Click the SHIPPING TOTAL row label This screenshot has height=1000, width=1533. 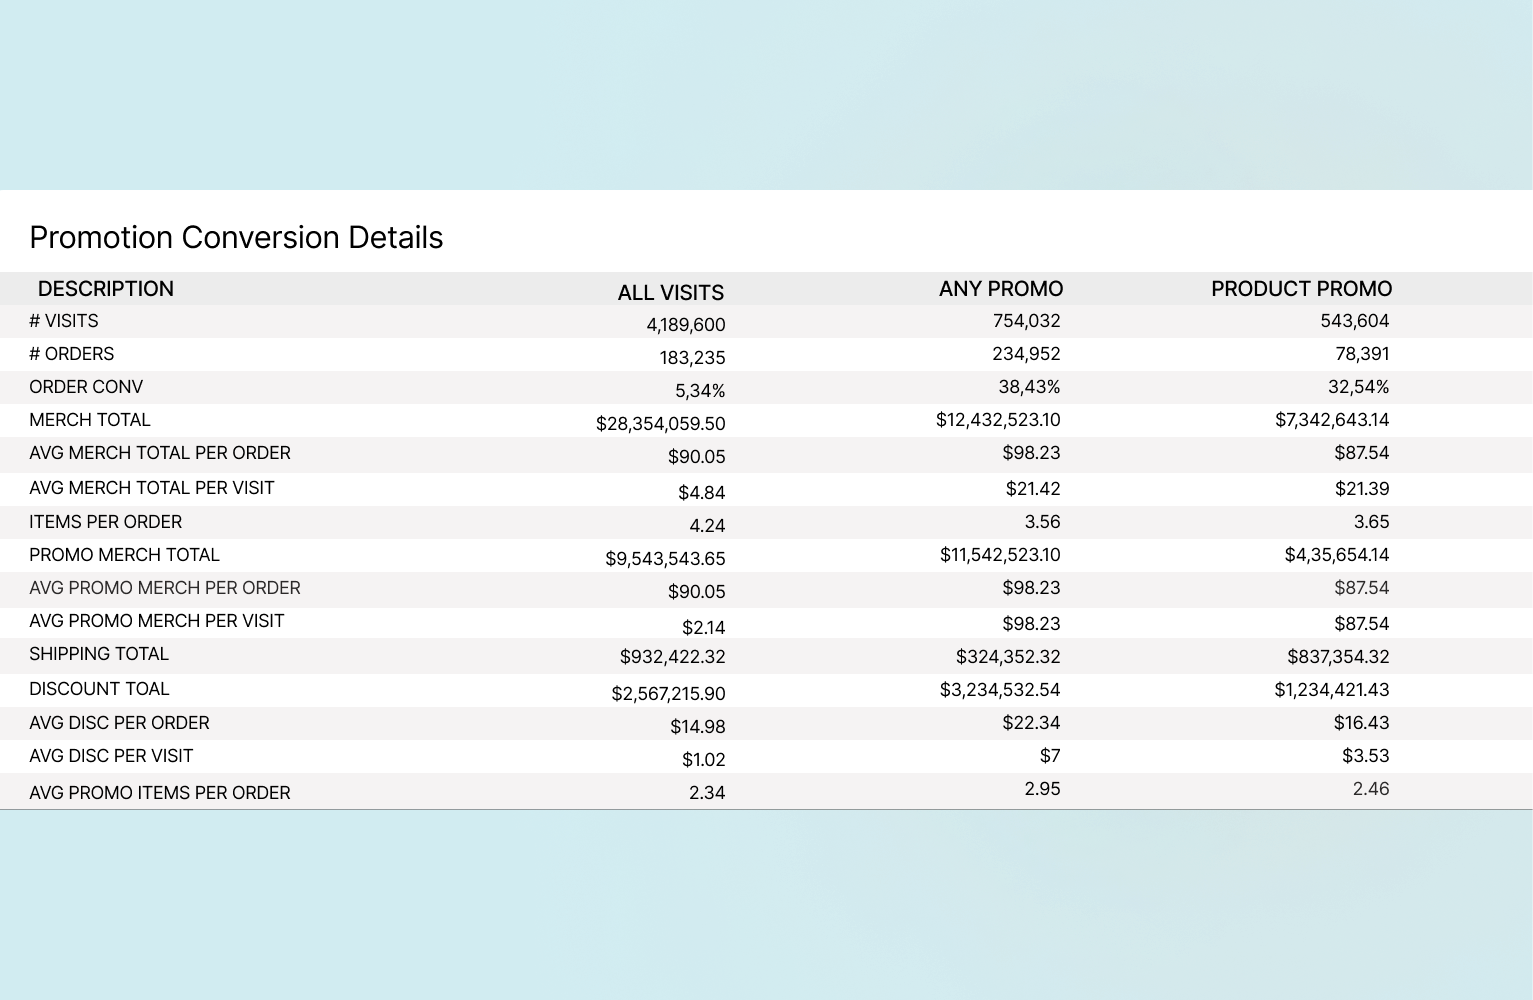pyautogui.click(x=99, y=654)
